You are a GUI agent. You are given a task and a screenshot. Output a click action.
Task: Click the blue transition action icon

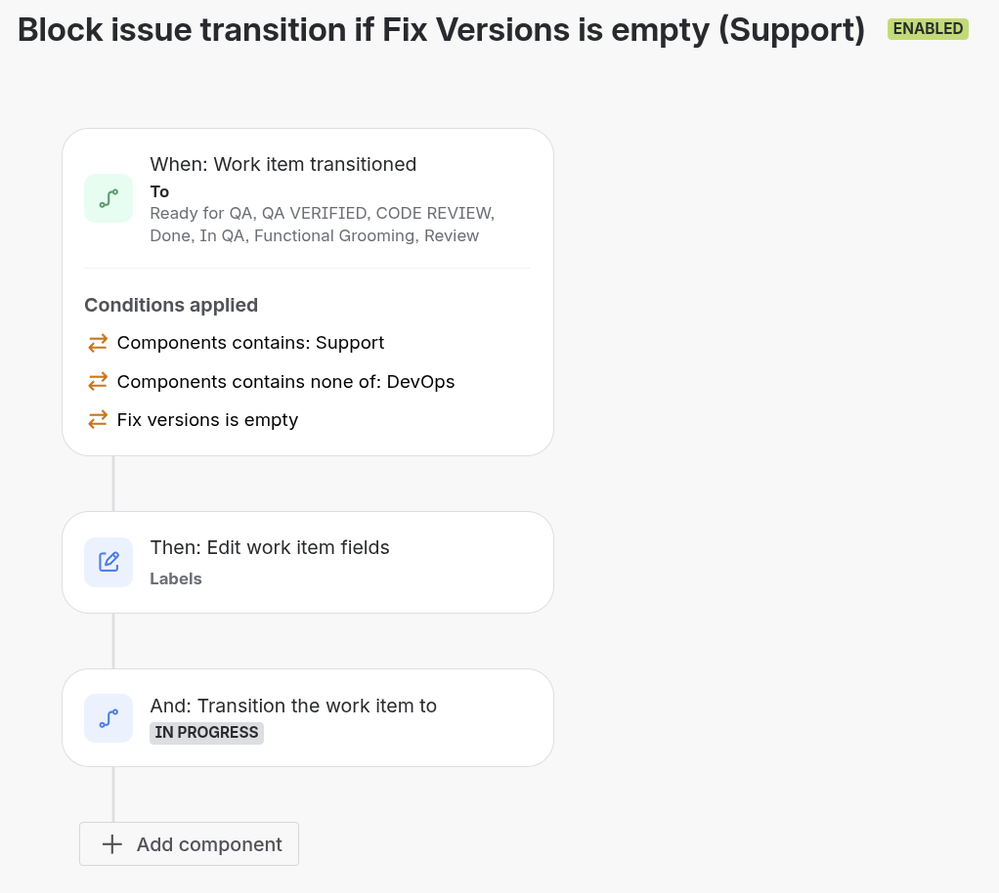tap(108, 718)
